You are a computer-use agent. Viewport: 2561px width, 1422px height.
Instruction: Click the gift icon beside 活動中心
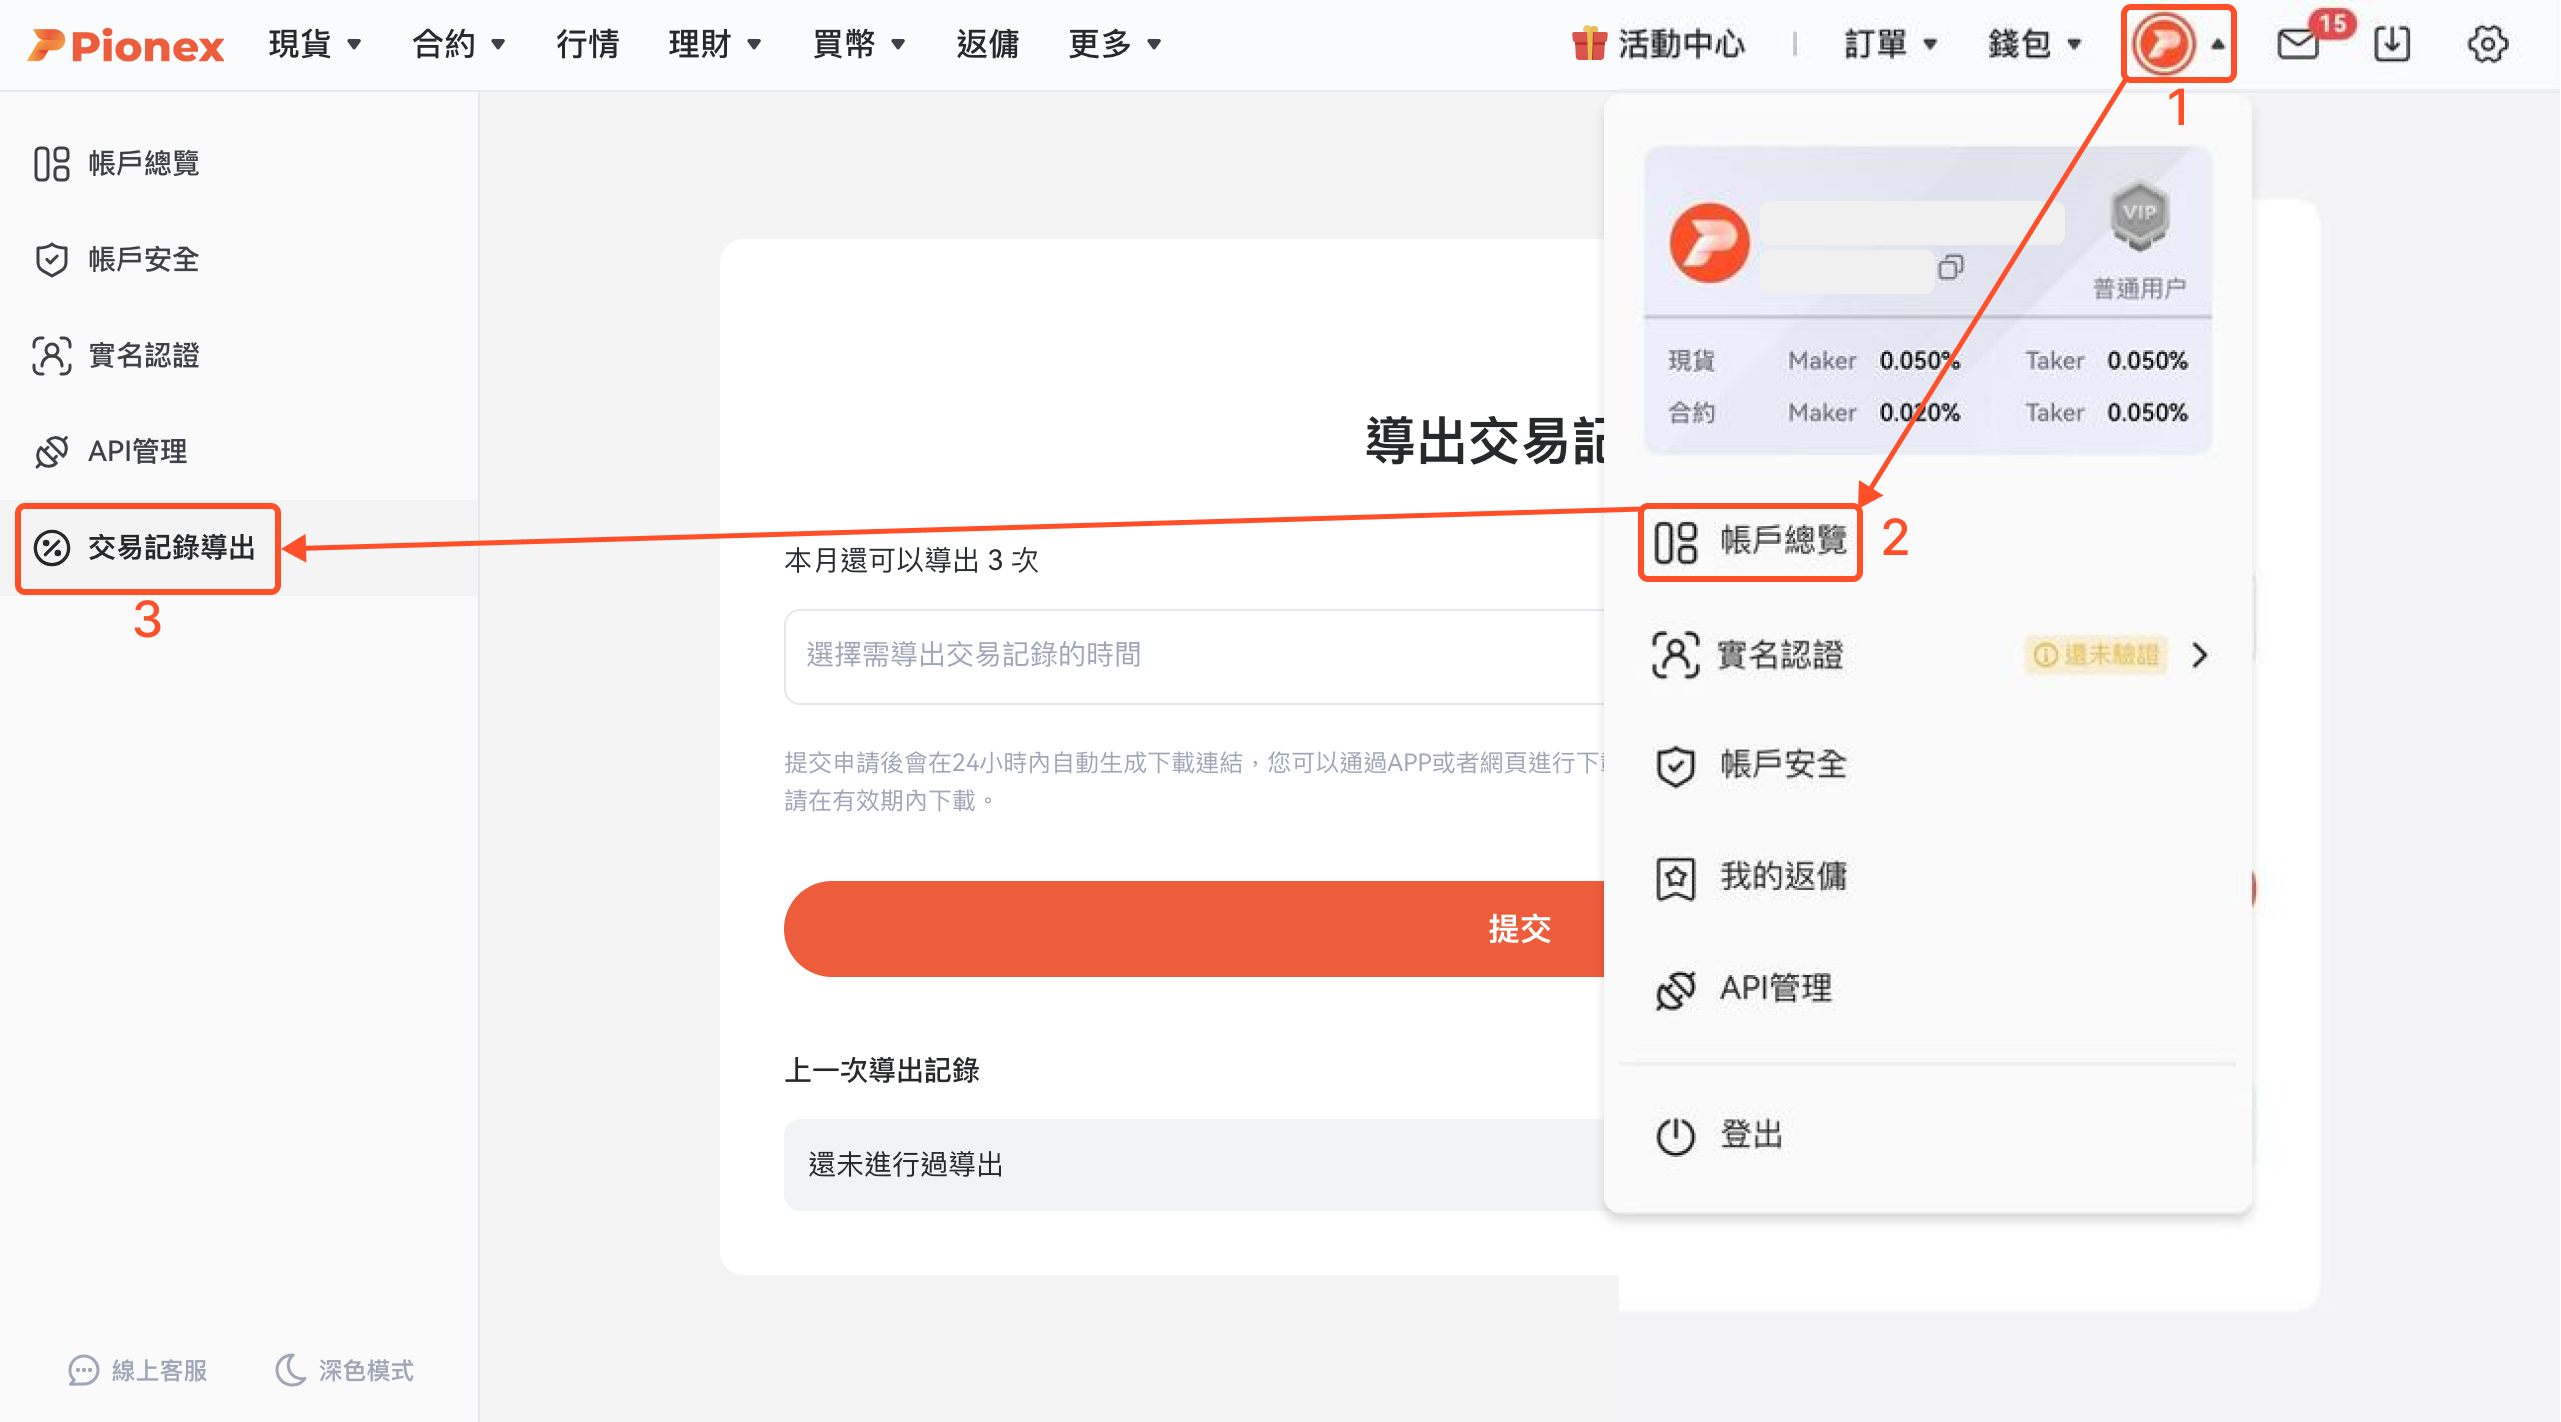tap(1588, 44)
